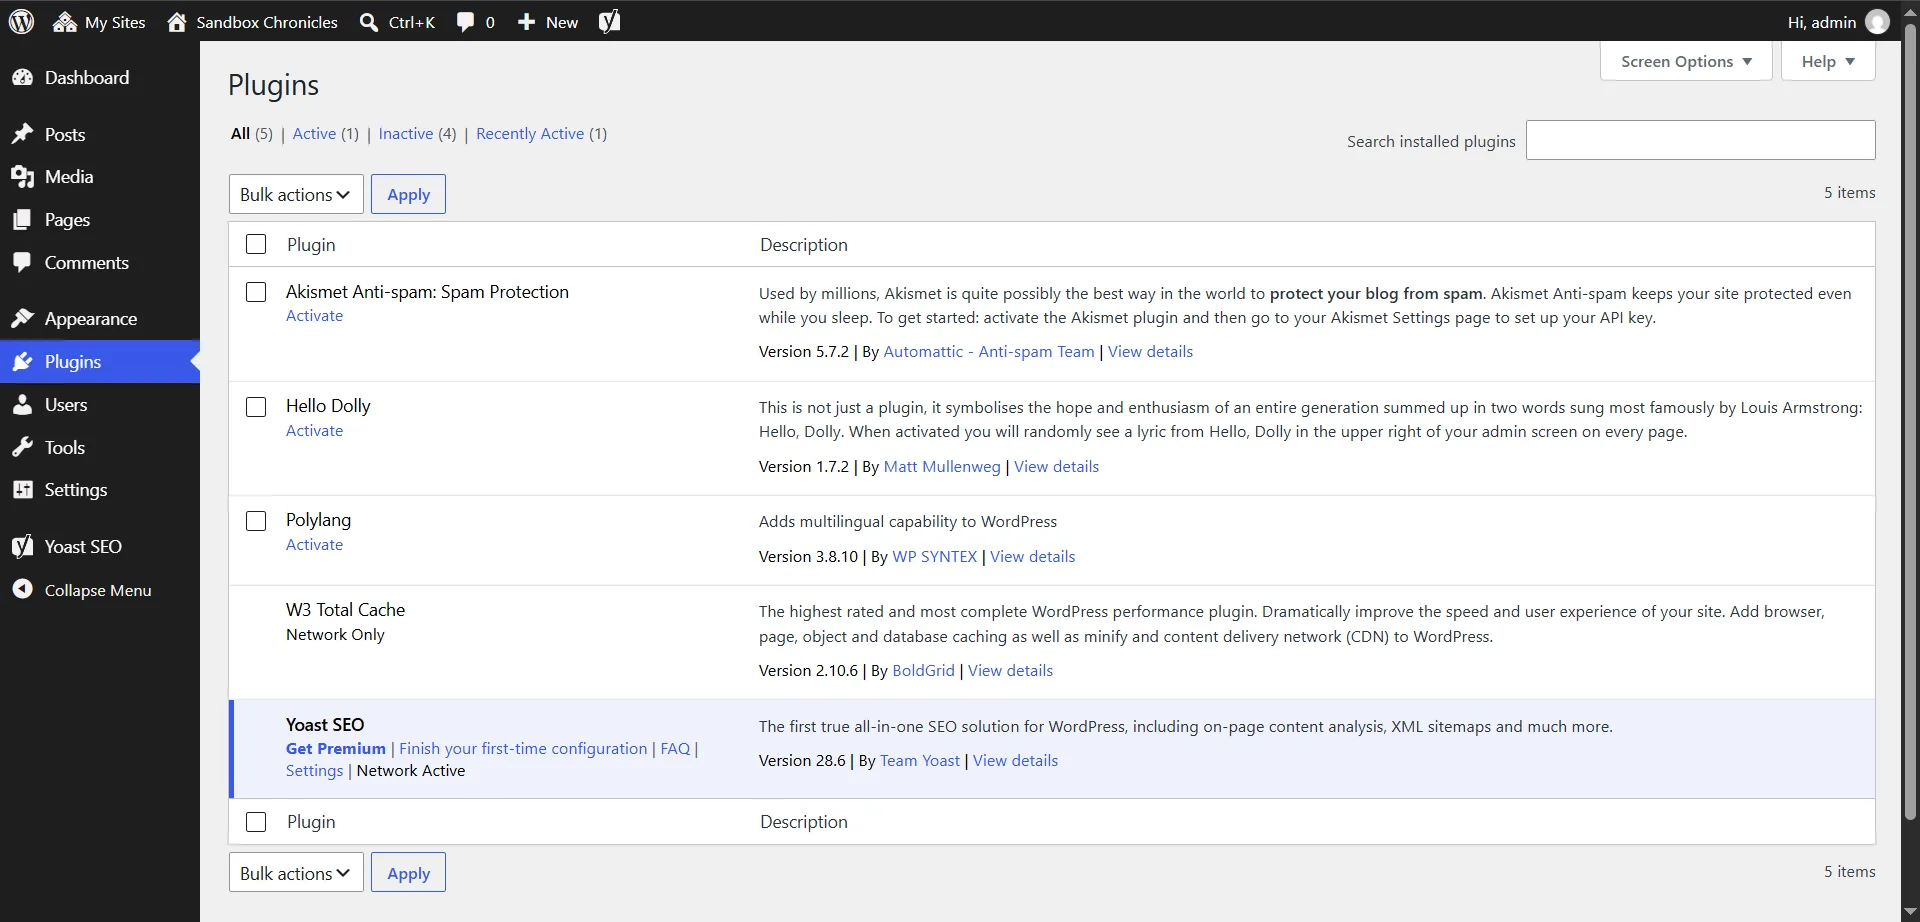The image size is (1920, 922).
Task: Check the Akismet Anti-spam plugin checkbox
Action: click(x=256, y=292)
